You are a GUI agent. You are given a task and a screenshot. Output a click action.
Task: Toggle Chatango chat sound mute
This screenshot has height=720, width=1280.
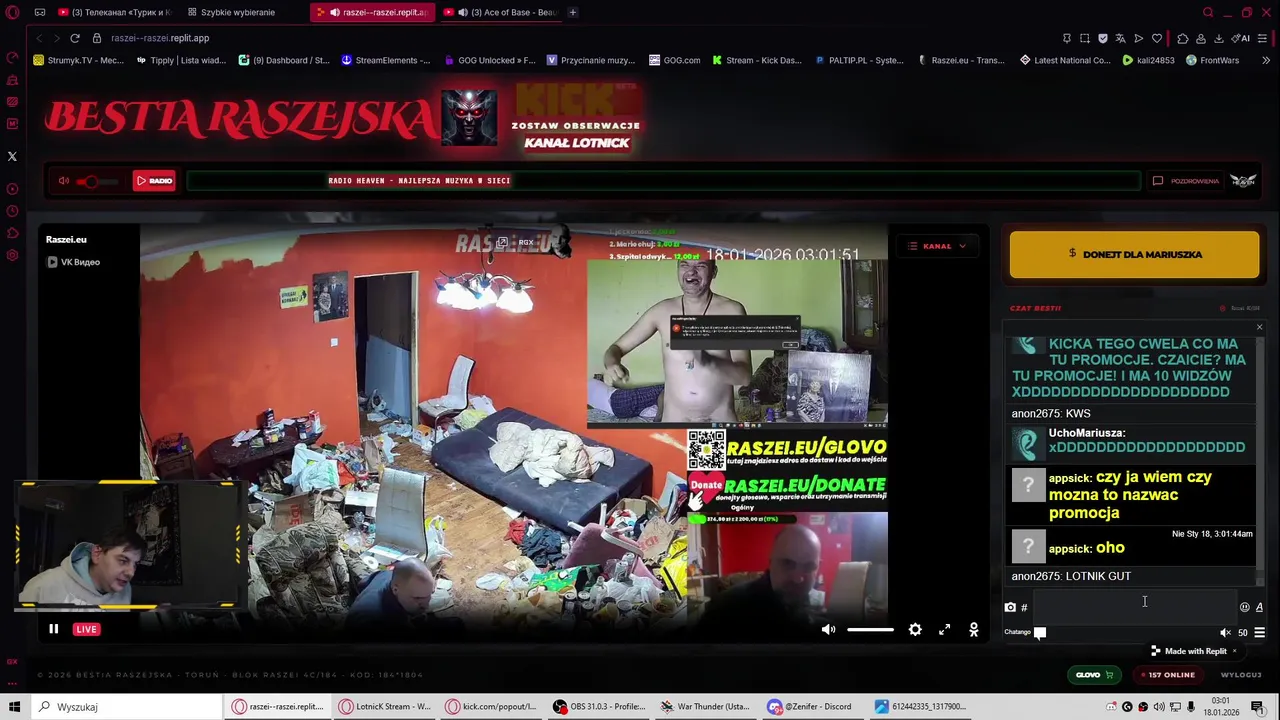(x=1225, y=632)
